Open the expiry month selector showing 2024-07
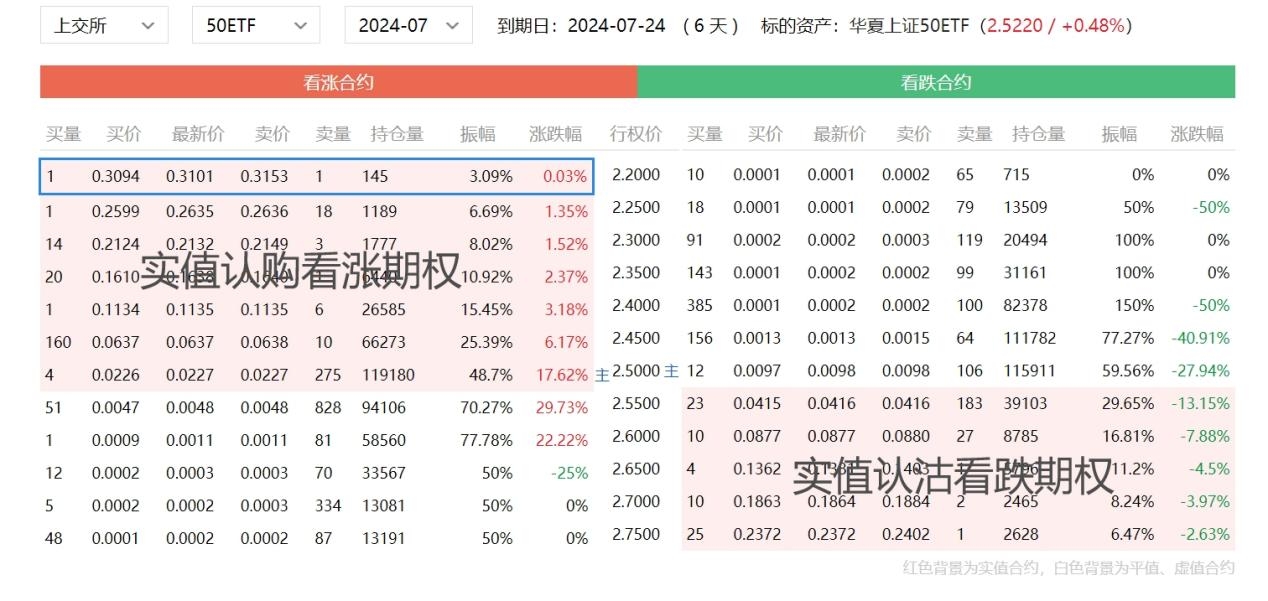 [408, 25]
